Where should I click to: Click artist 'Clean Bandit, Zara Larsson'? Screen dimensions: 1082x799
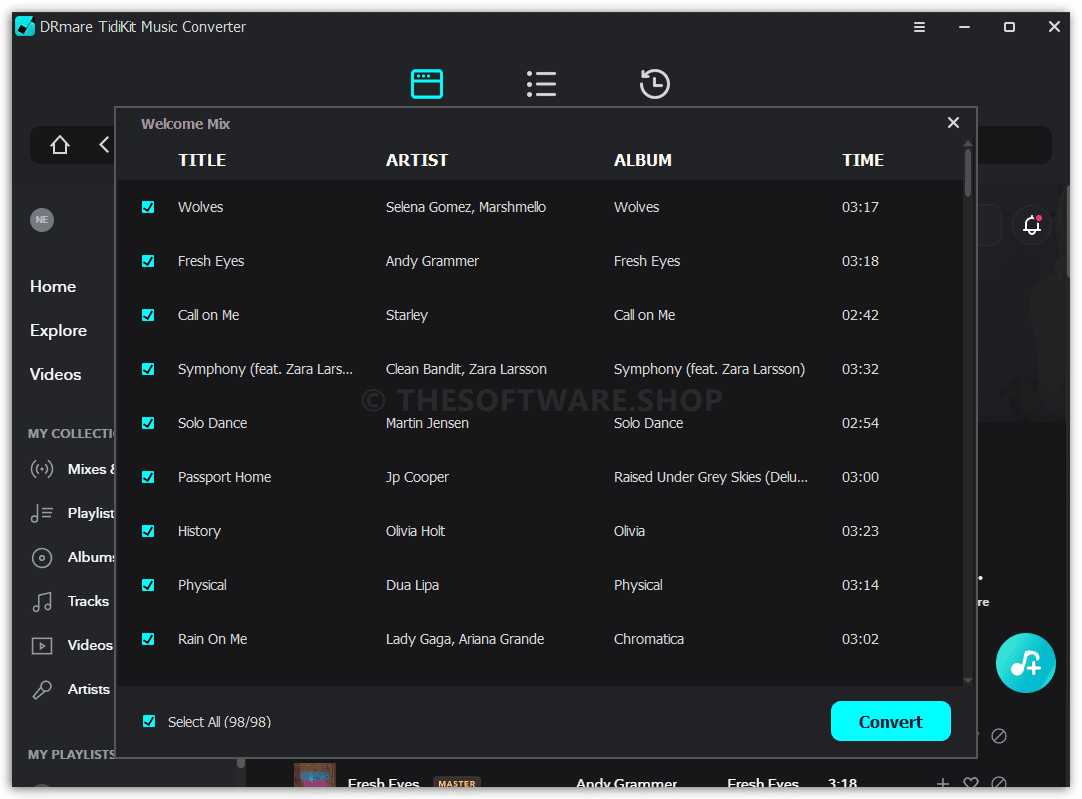pos(466,369)
